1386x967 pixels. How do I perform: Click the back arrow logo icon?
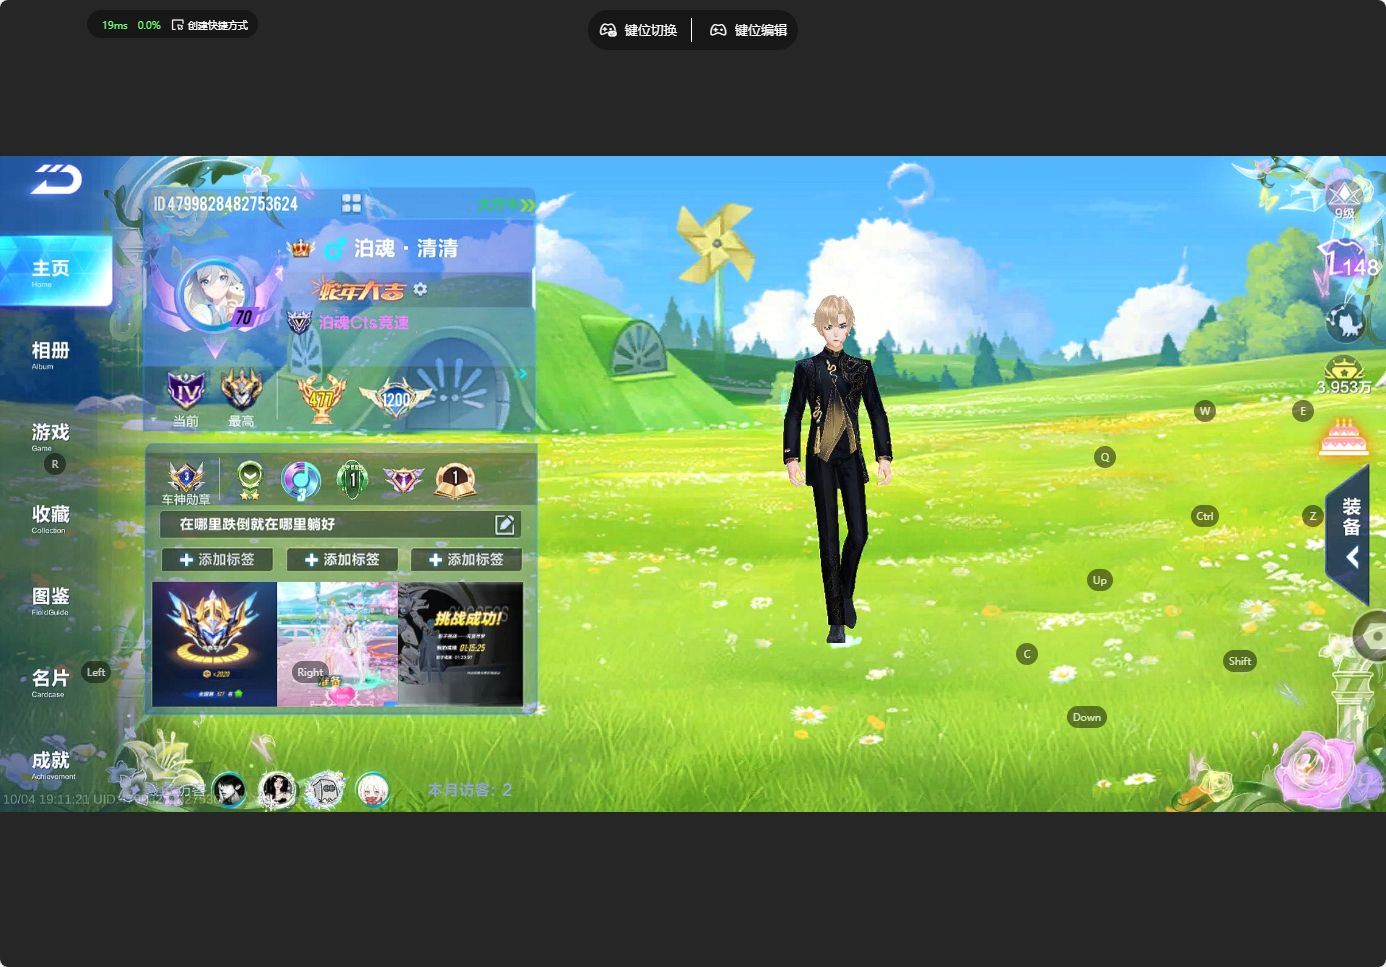pos(56,180)
